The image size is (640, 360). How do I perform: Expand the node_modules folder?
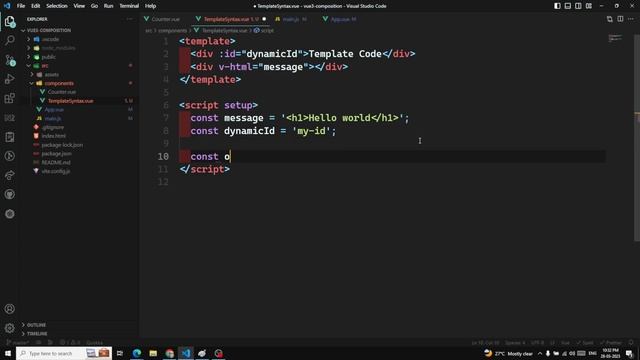pyautogui.click(x=58, y=48)
